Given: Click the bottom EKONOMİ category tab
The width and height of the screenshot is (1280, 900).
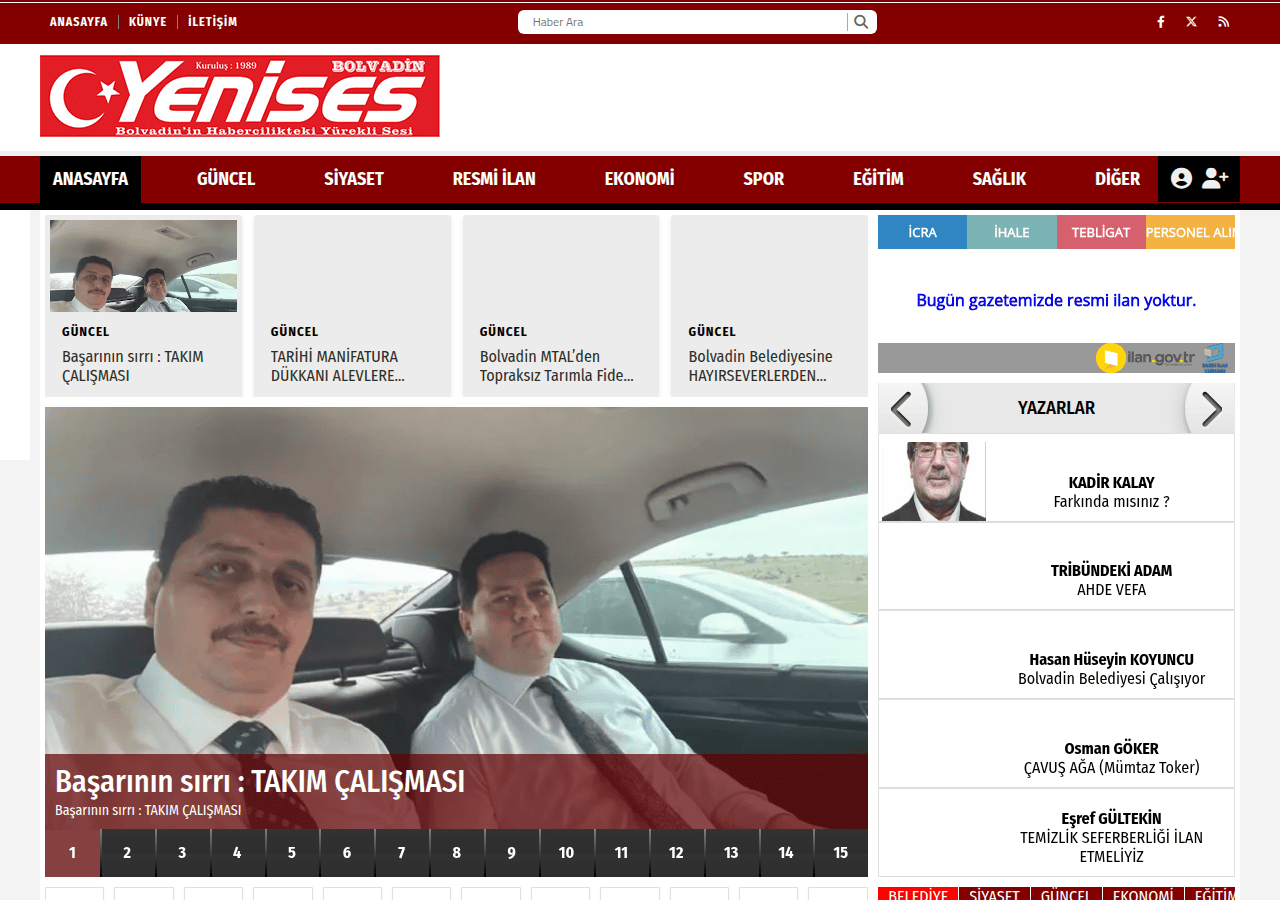Looking at the screenshot, I should point(1143,894).
